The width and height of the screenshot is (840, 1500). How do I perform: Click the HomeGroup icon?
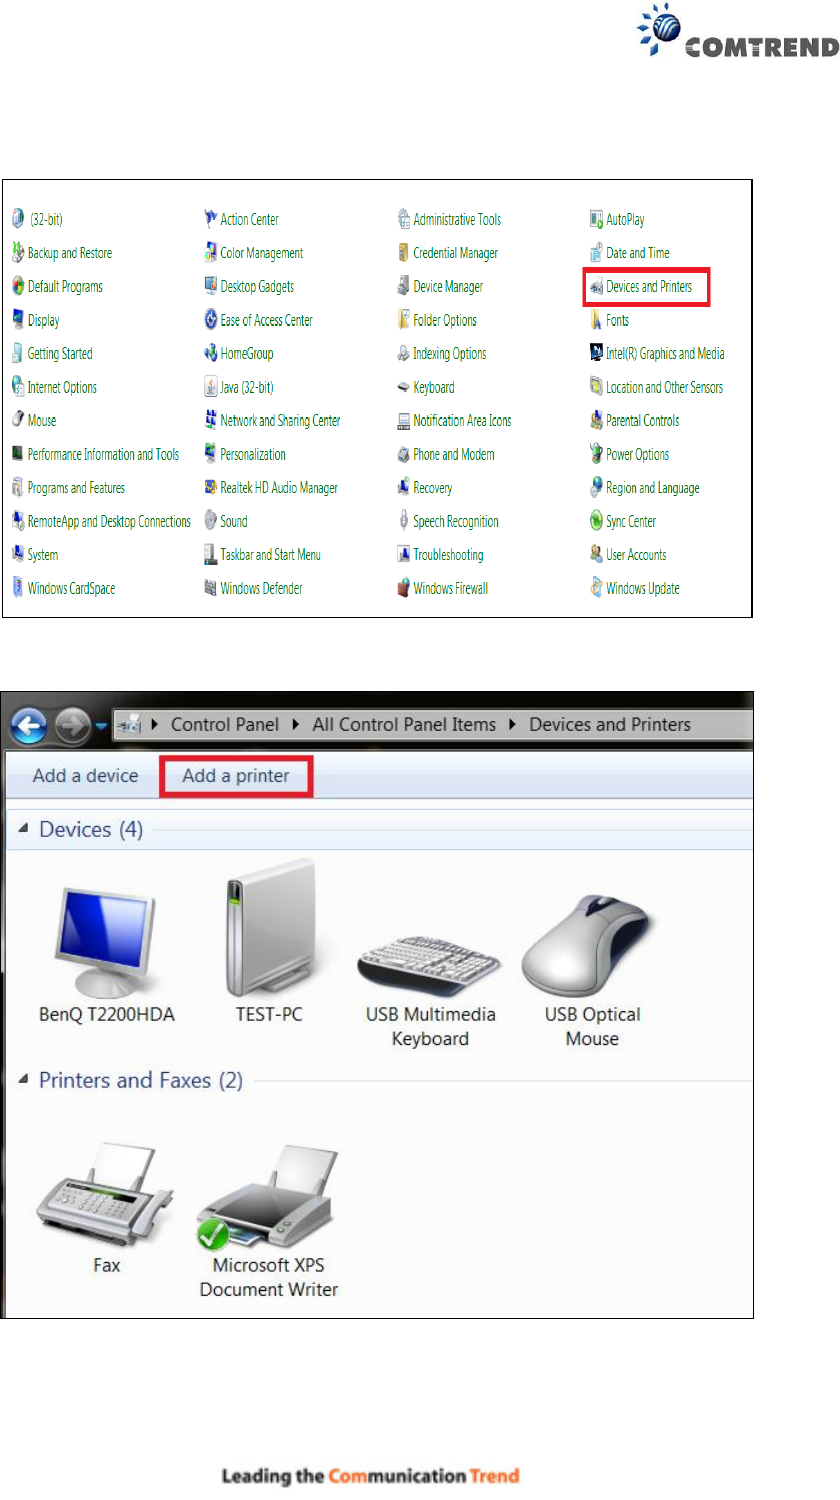(x=211, y=353)
